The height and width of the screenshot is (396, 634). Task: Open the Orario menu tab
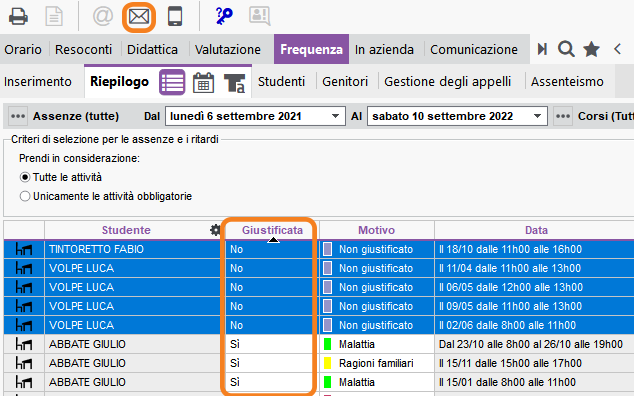tap(23, 49)
